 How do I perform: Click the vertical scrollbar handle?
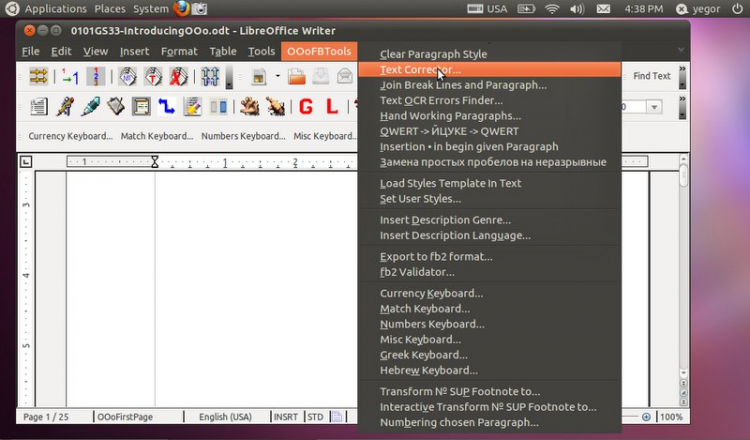[684, 176]
